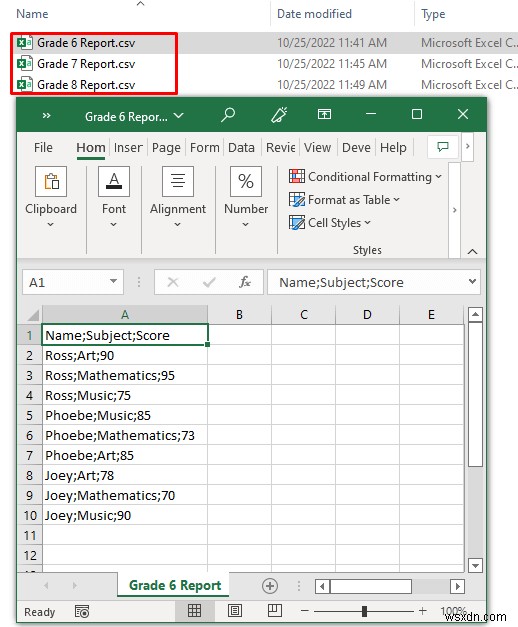Screen dimensions: 518x627
Task: Click the horizontal scrollbar right arrow
Action: 458,587
